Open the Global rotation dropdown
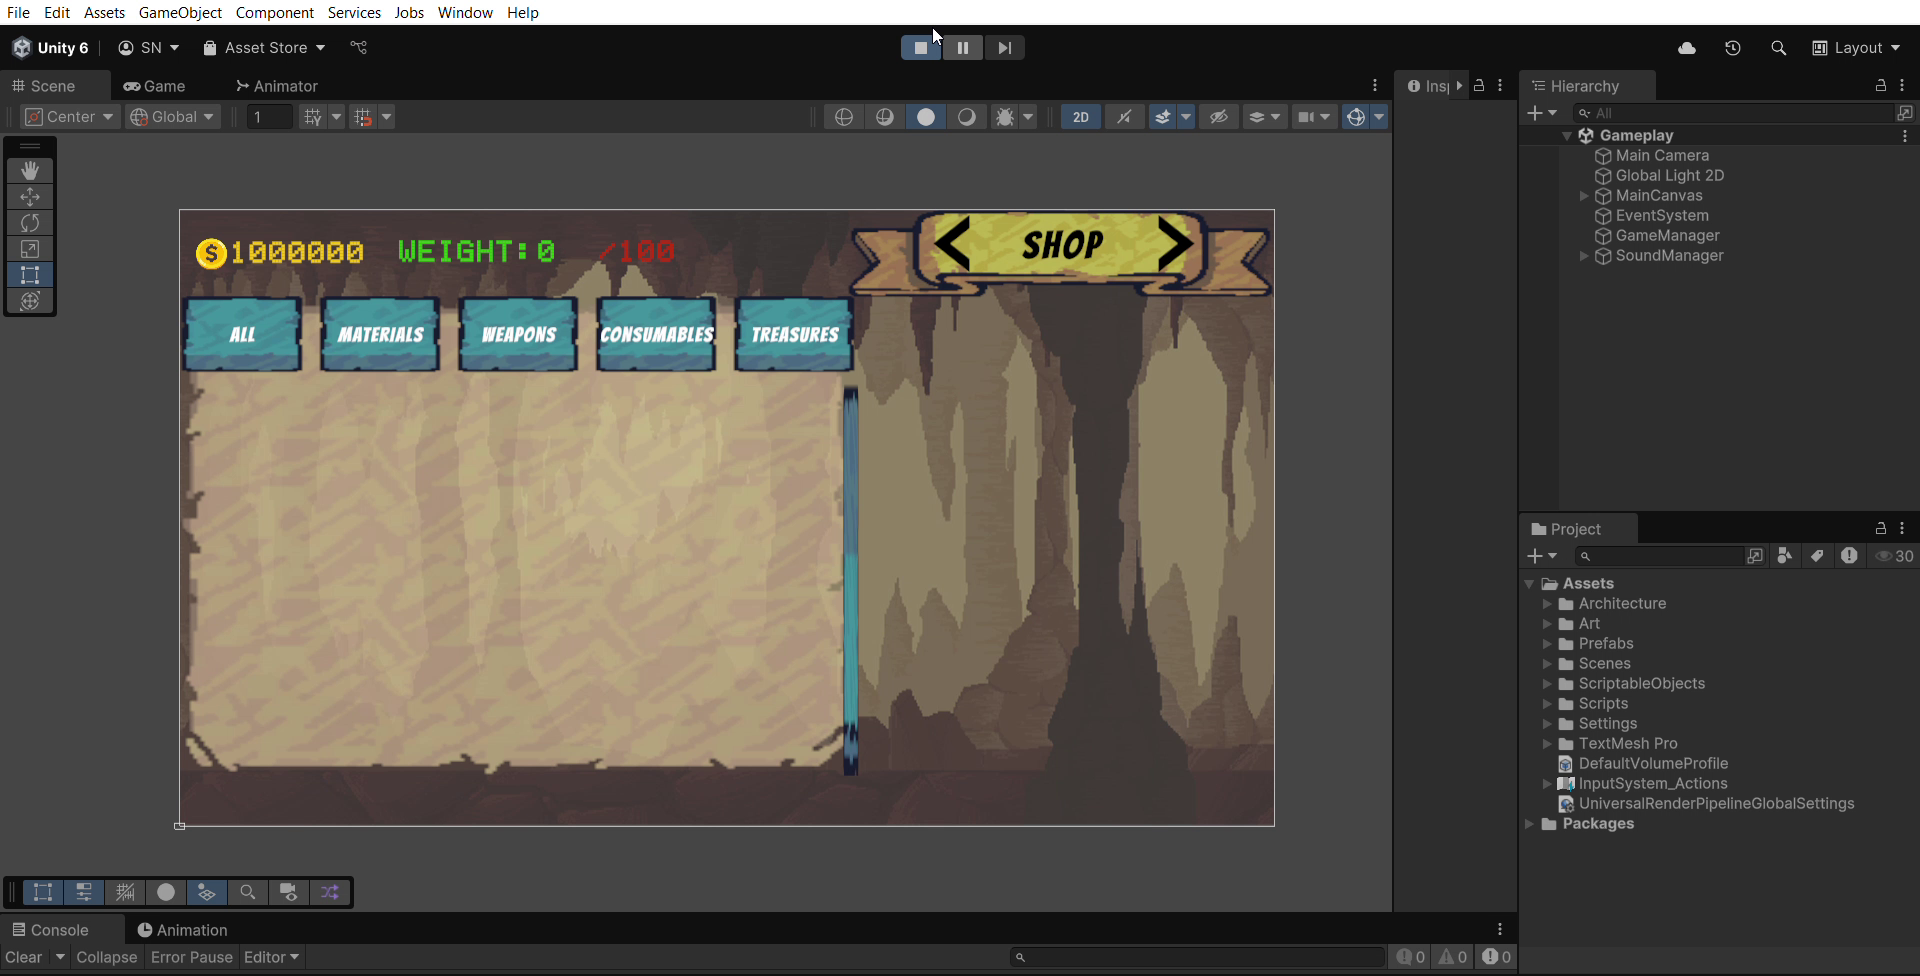 coord(173,117)
